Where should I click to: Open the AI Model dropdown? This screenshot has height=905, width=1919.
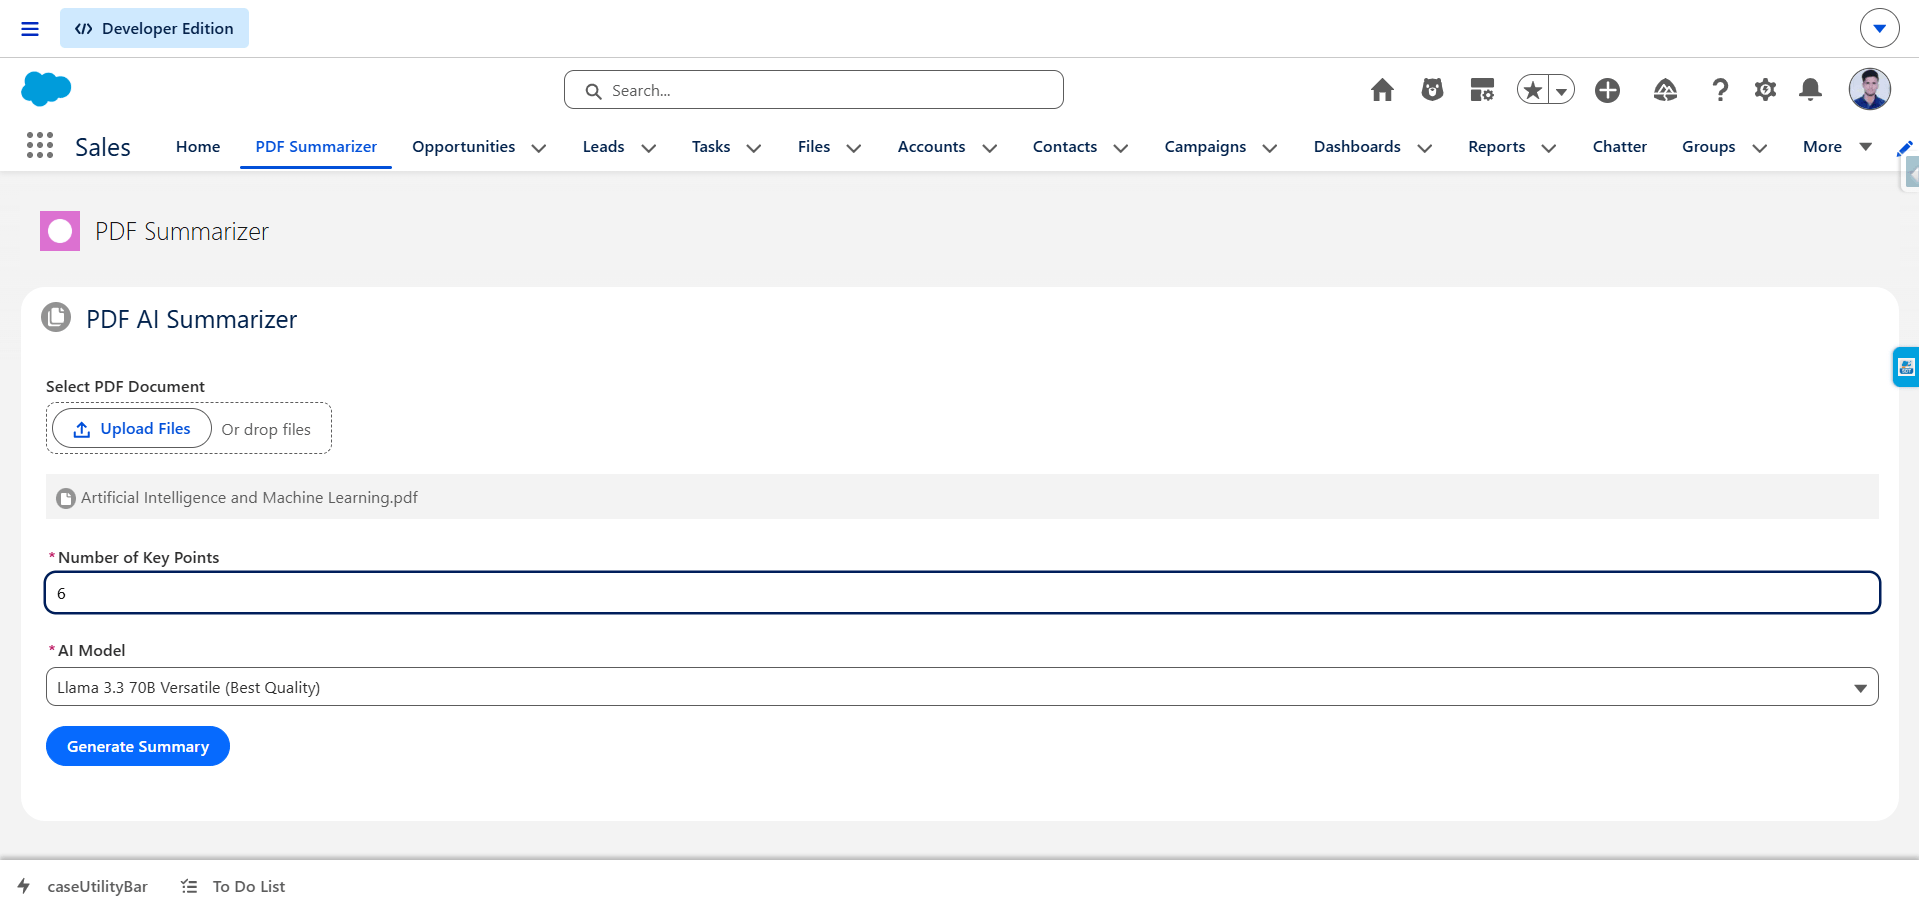click(x=962, y=687)
